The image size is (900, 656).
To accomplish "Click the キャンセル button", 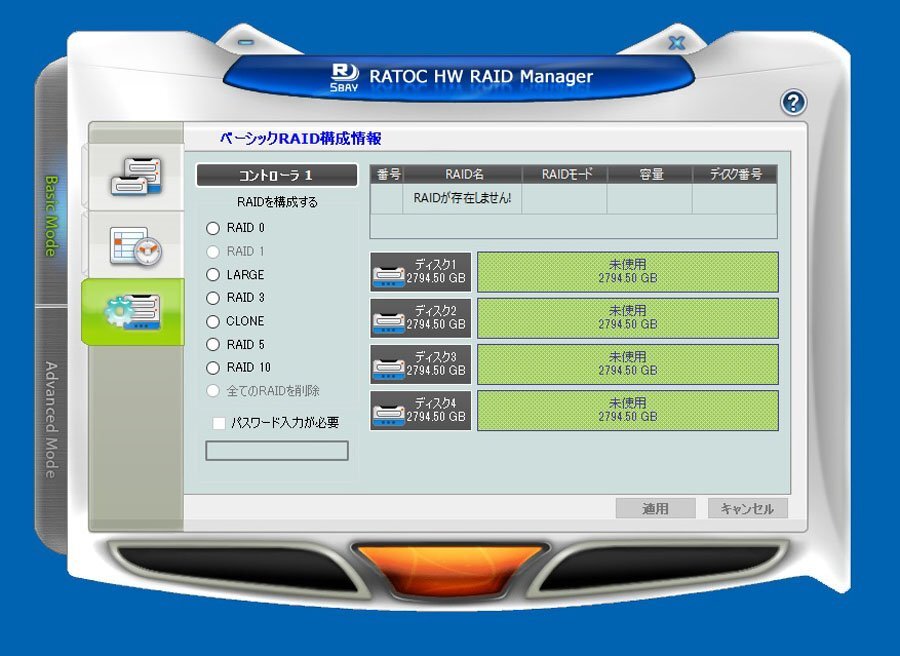I will point(747,509).
